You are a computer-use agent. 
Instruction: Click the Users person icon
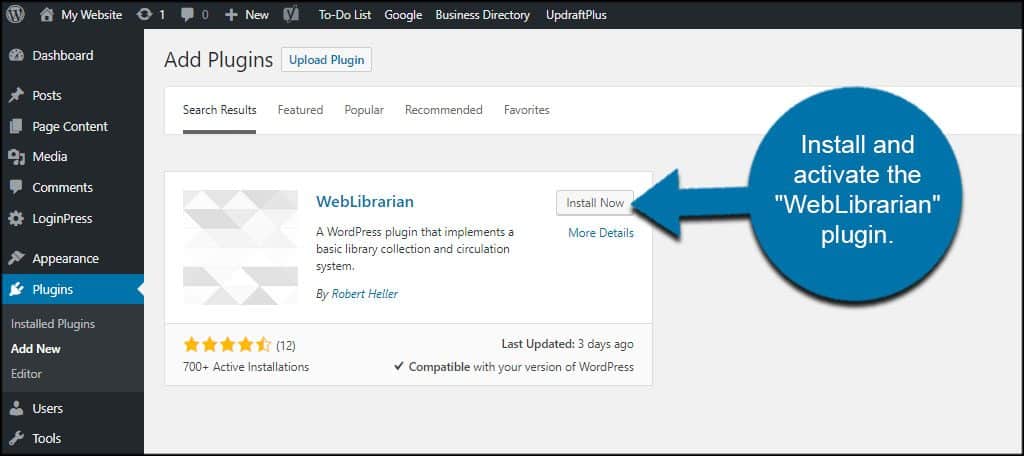[16, 408]
